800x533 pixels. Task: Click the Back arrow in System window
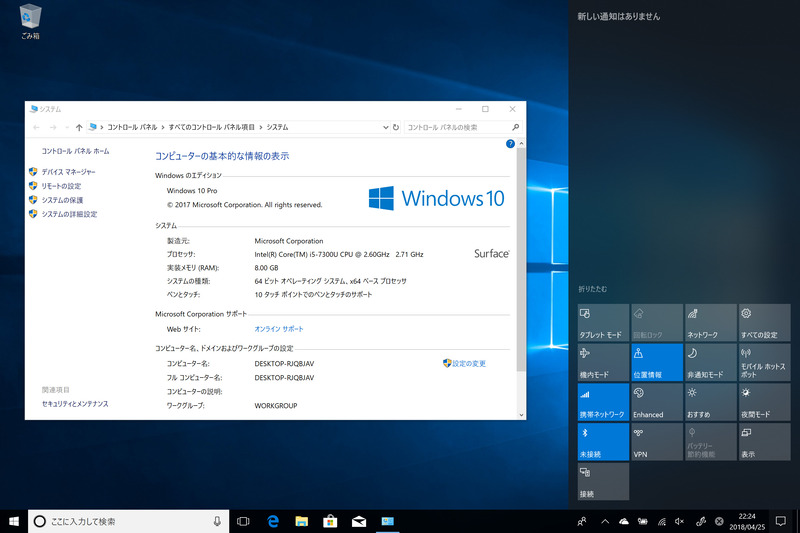36,128
